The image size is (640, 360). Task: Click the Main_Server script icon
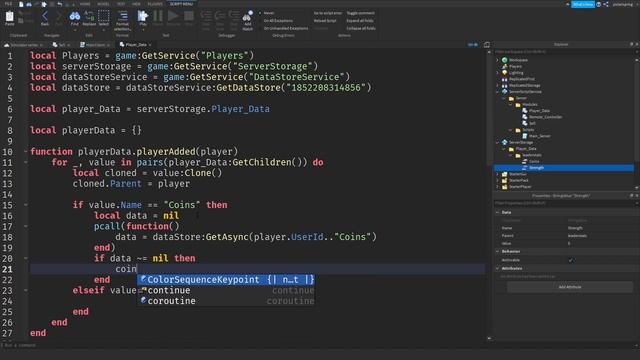[525, 136]
